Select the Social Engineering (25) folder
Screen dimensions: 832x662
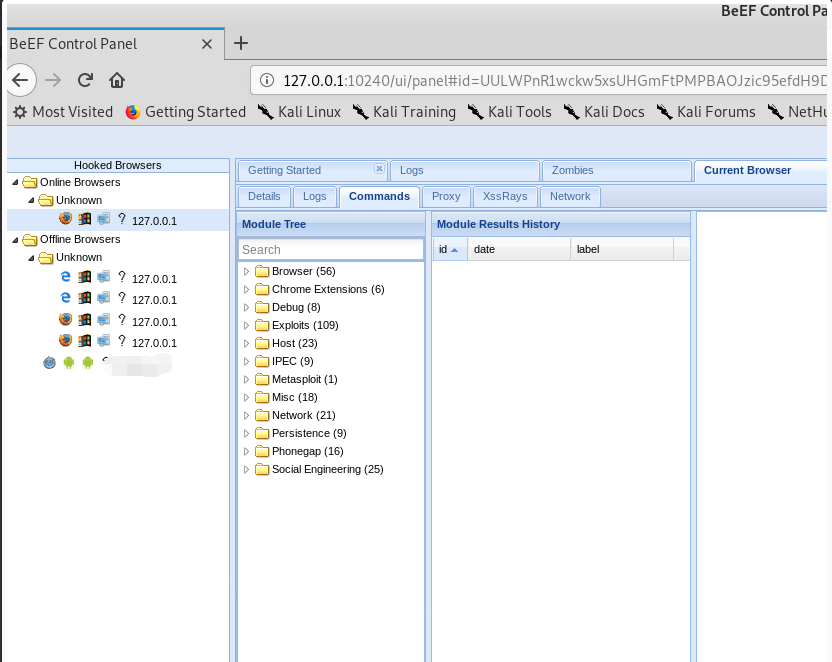(x=327, y=469)
